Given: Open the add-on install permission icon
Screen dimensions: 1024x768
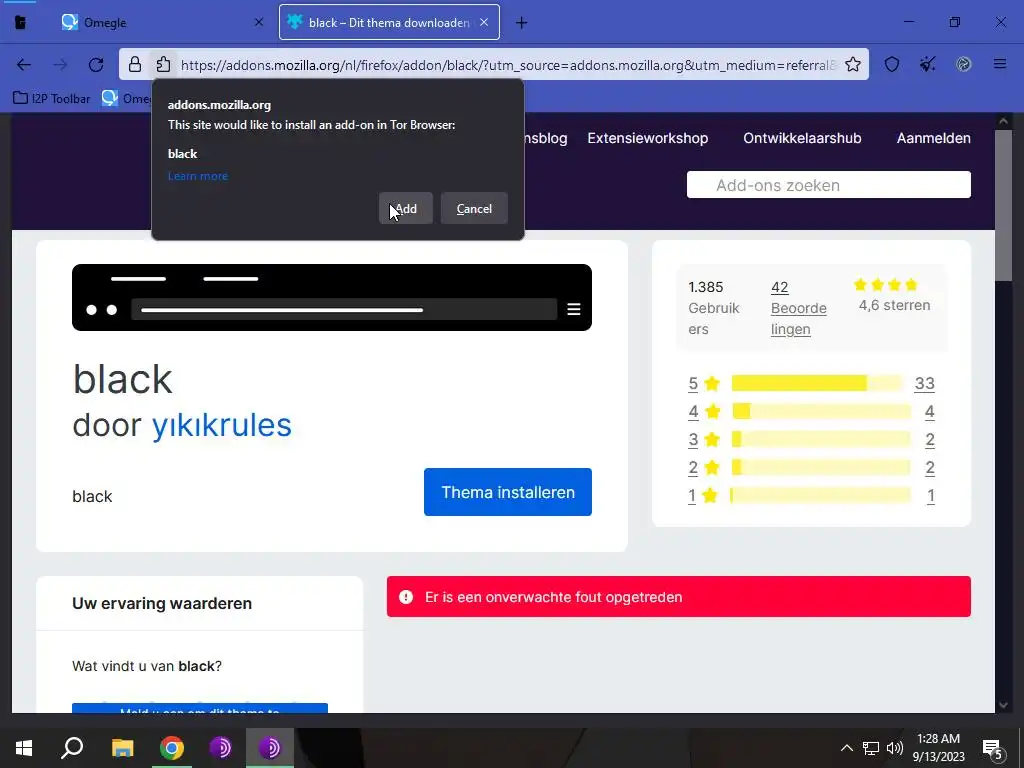Looking at the screenshot, I should coord(163,64).
